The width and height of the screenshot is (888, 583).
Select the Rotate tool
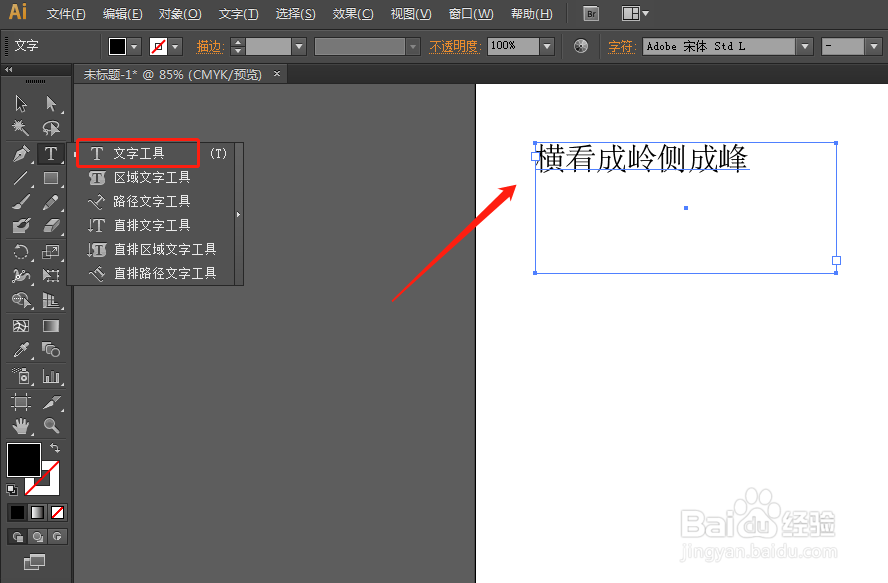[21, 252]
